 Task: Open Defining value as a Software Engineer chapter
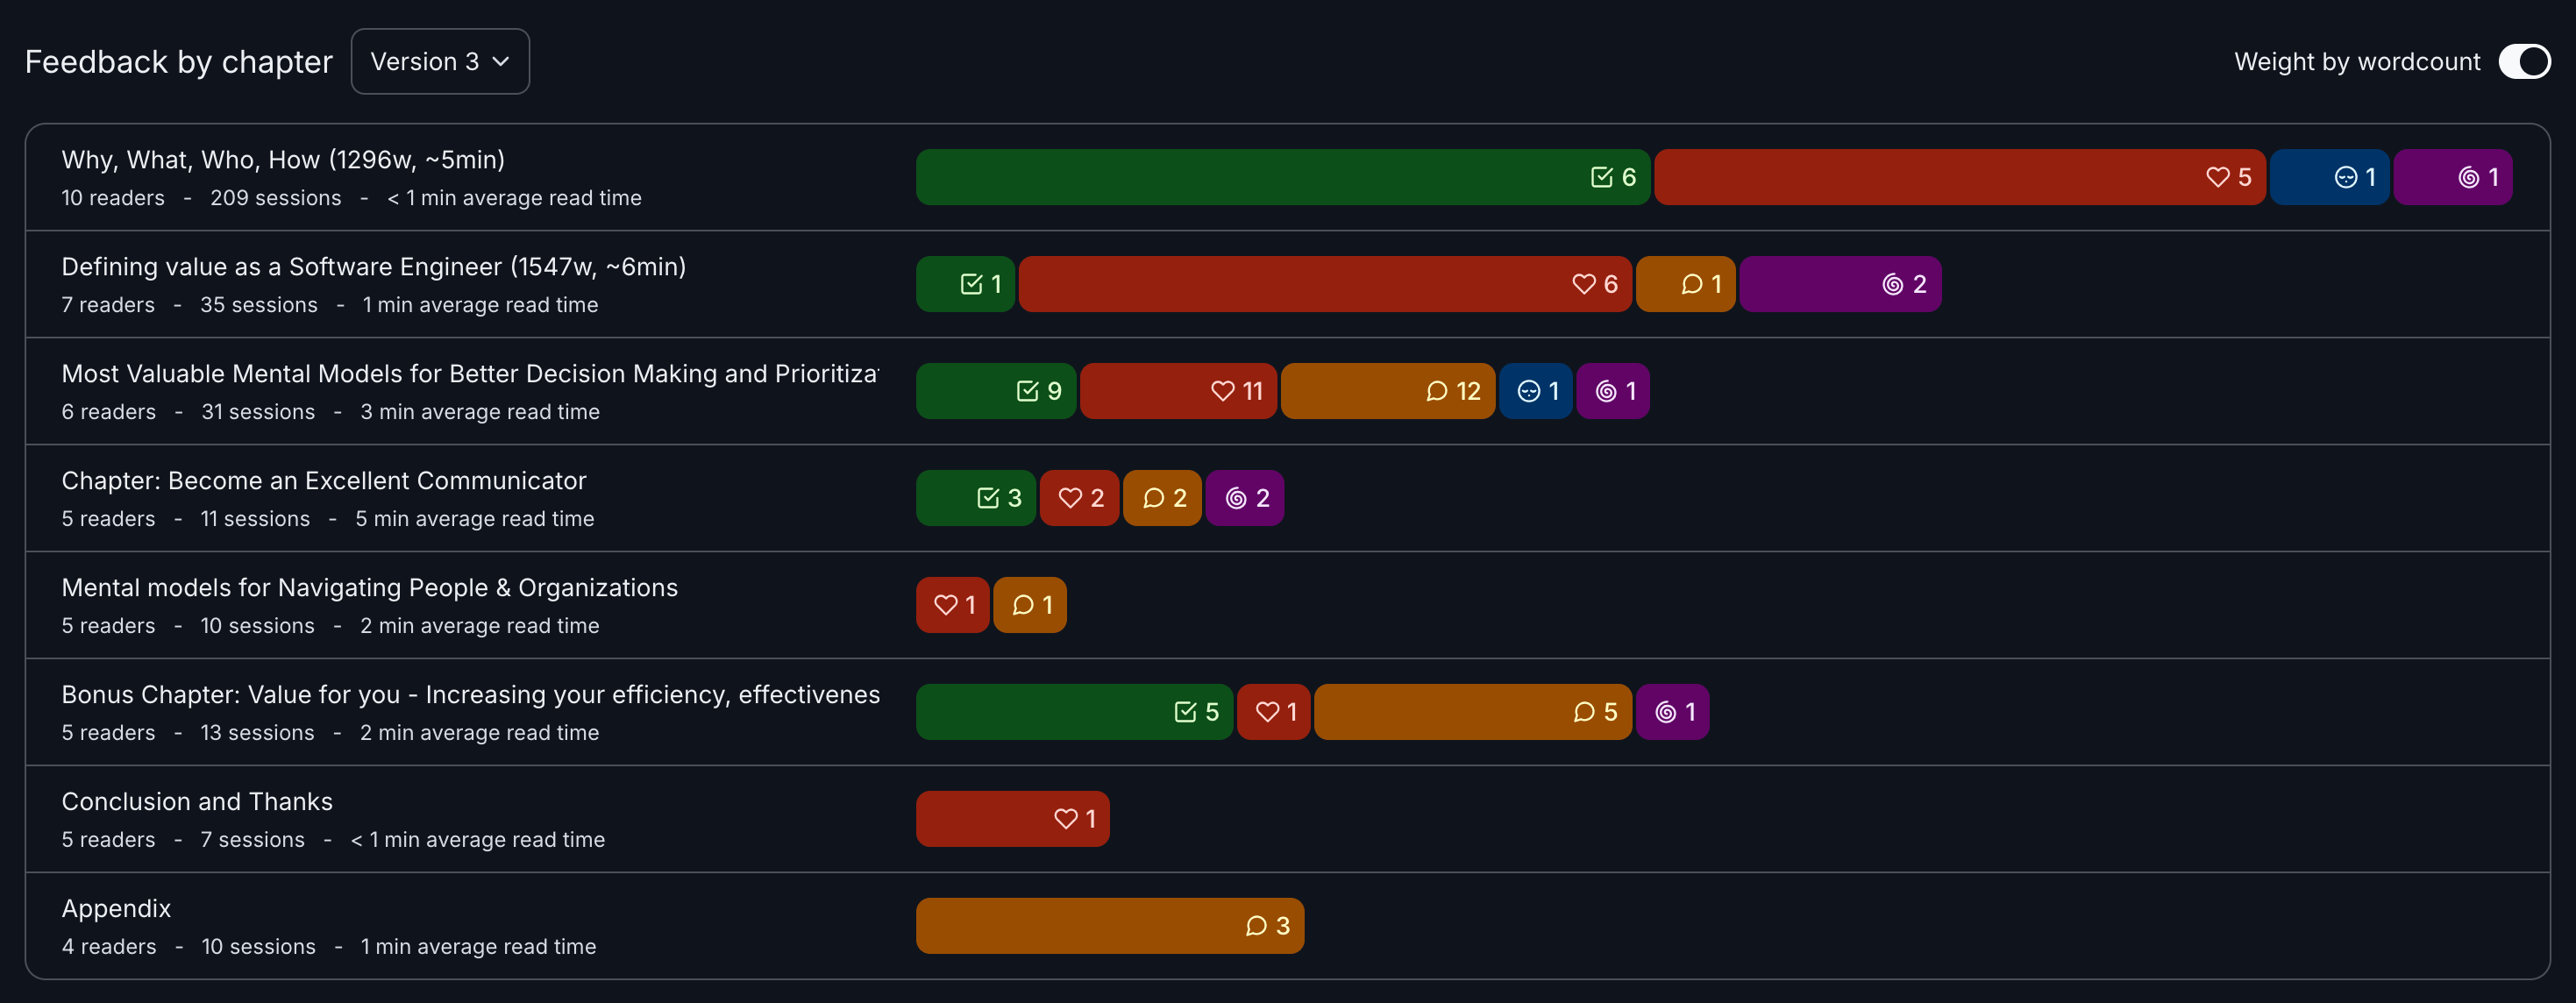(373, 267)
